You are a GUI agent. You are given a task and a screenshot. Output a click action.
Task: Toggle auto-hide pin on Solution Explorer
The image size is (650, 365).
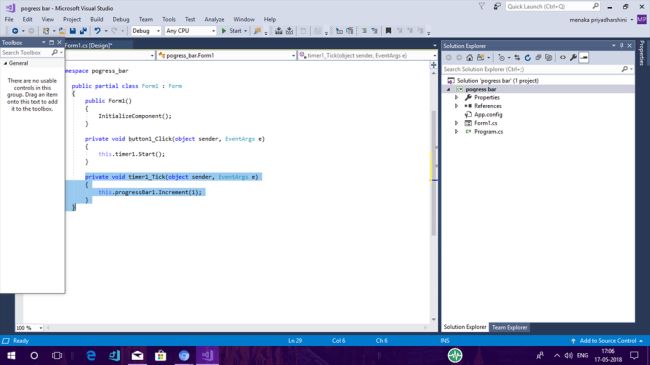621,46
